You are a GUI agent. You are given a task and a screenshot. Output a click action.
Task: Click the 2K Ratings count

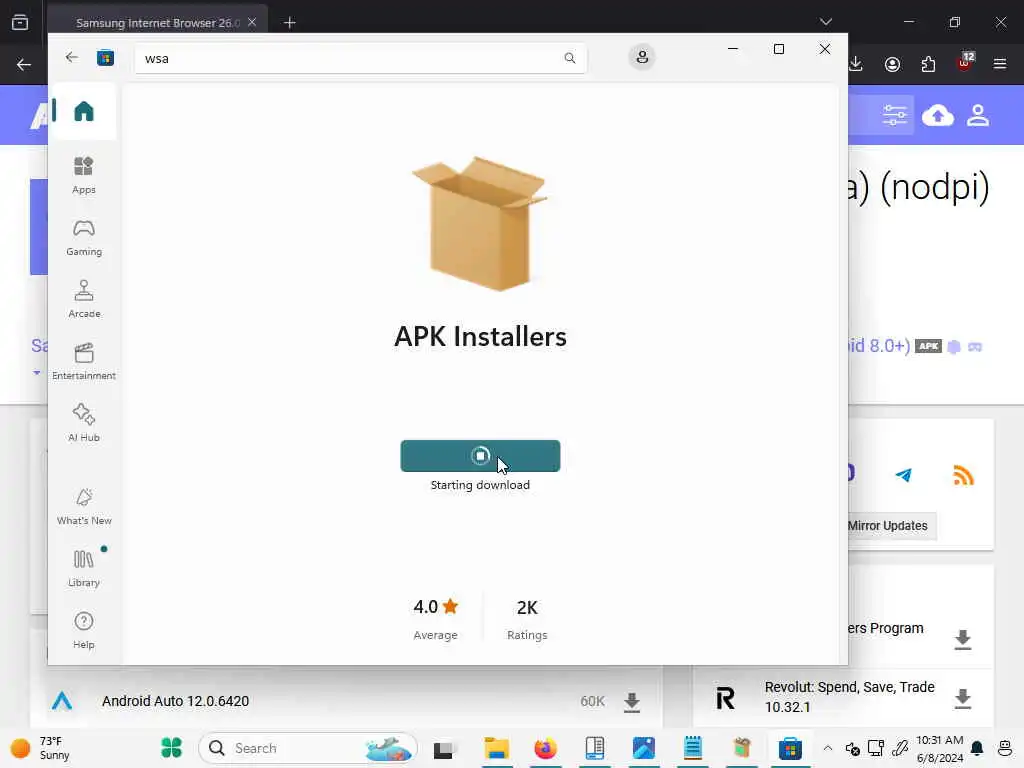point(527,618)
